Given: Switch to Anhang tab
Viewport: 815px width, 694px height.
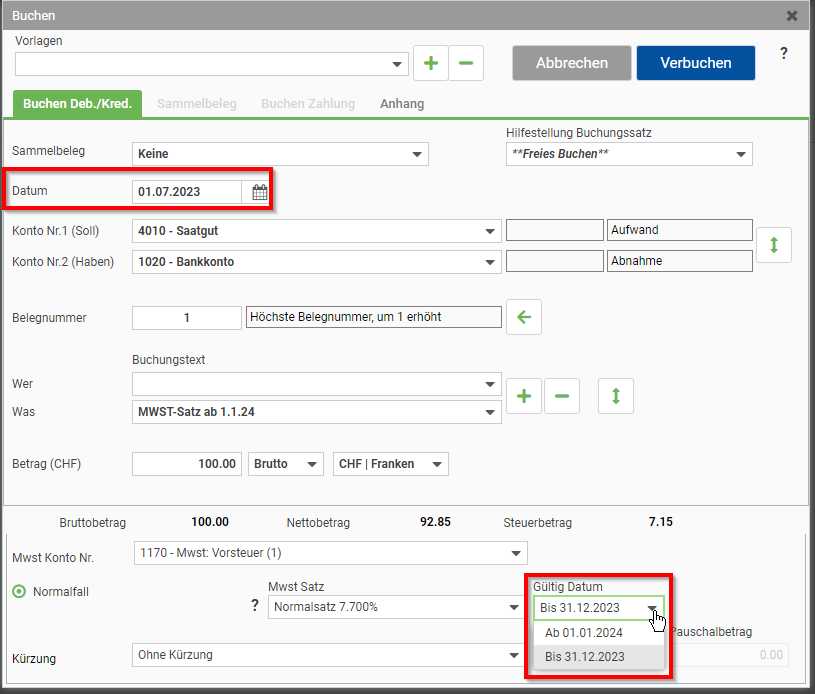Looking at the screenshot, I should [402, 103].
